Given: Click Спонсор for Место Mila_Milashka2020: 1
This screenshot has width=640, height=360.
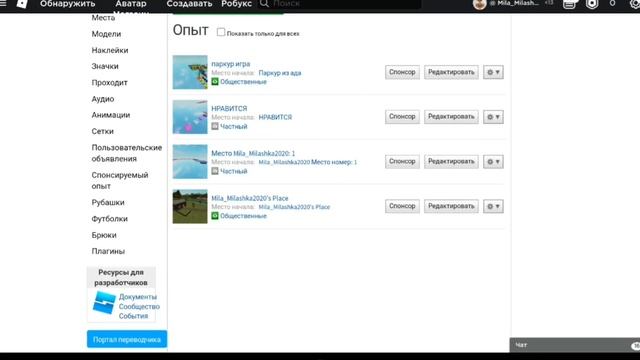Looking at the screenshot, I should (x=402, y=162).
